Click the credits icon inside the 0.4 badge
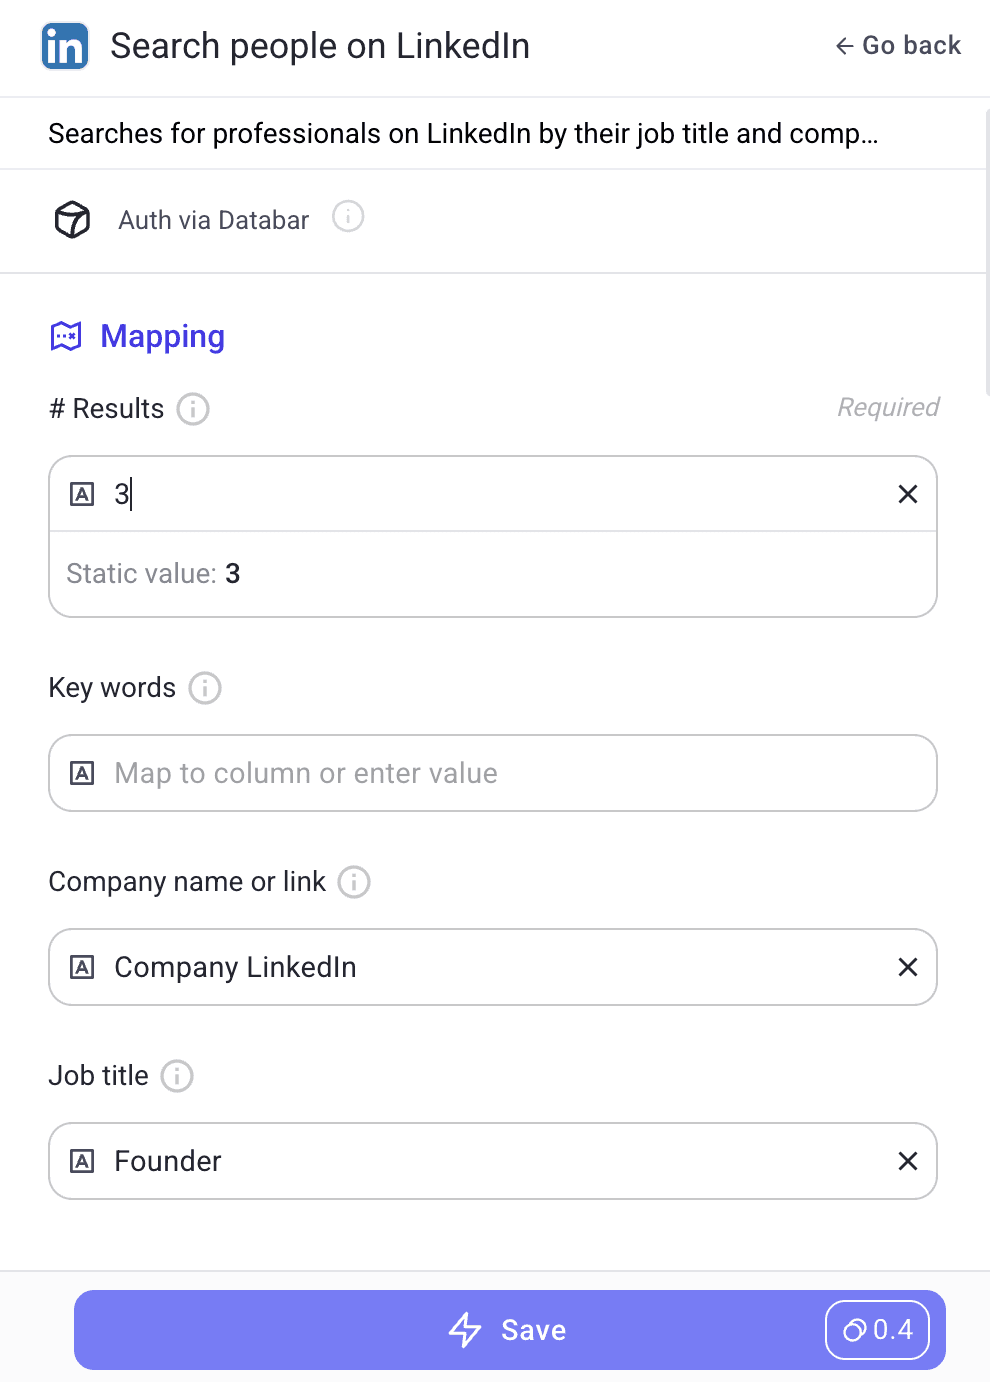This screenshot has width=990, height=1382. coord(855,1330)
